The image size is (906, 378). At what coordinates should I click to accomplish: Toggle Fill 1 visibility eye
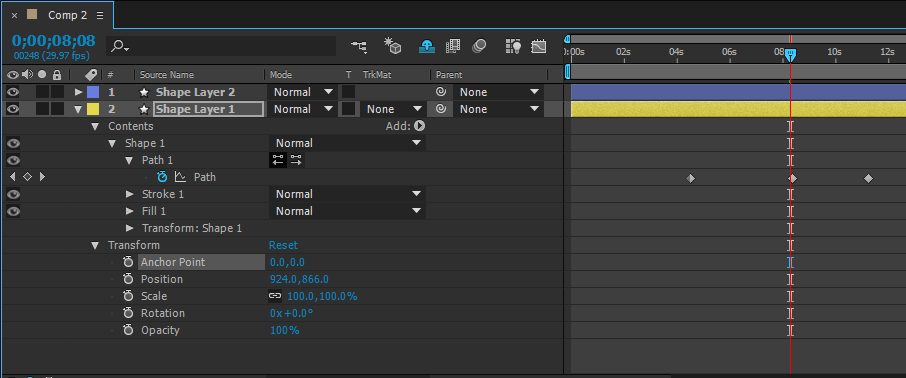(13, 211)
